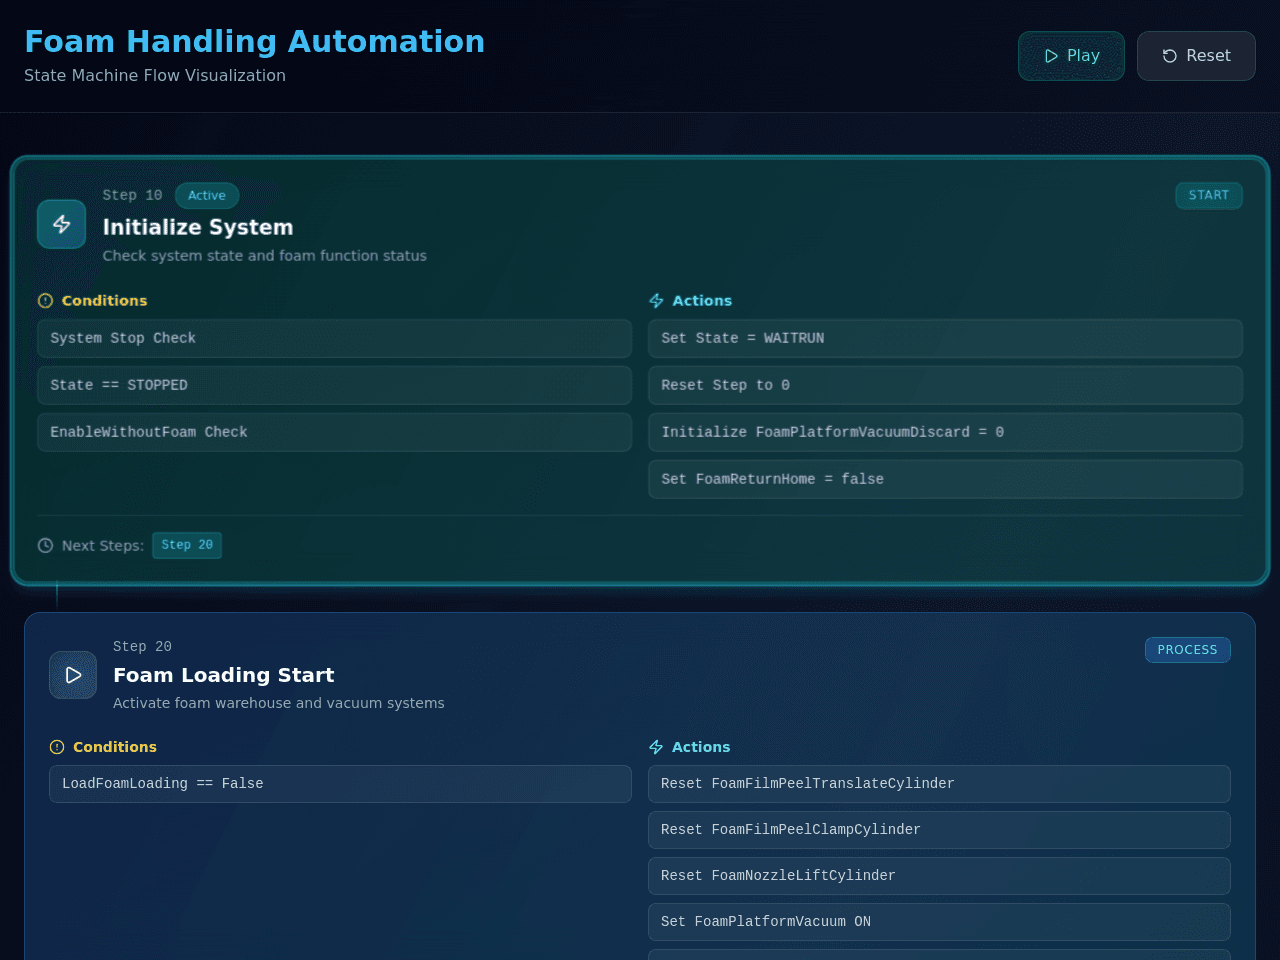
Task: Select Reset FoamFilmPeelTranslateCylinder action
Action: coord(939,784)
